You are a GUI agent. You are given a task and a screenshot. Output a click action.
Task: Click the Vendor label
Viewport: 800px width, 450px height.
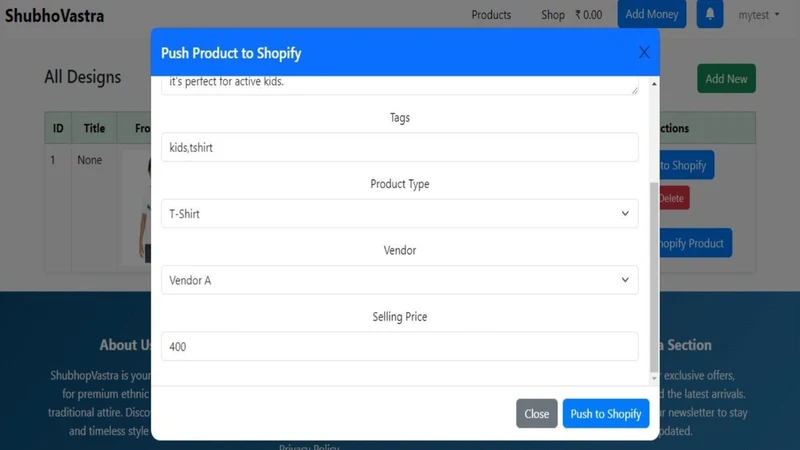click(399, 250)
